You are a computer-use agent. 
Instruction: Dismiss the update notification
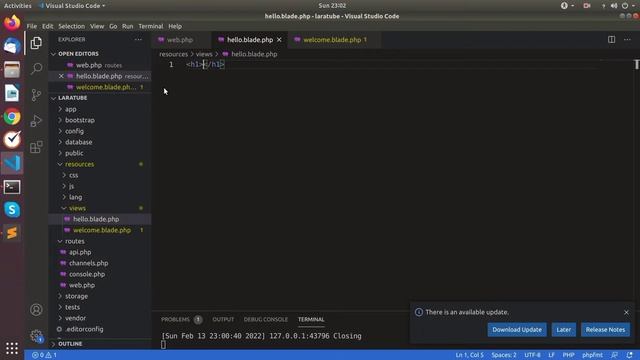pos(626,312)
